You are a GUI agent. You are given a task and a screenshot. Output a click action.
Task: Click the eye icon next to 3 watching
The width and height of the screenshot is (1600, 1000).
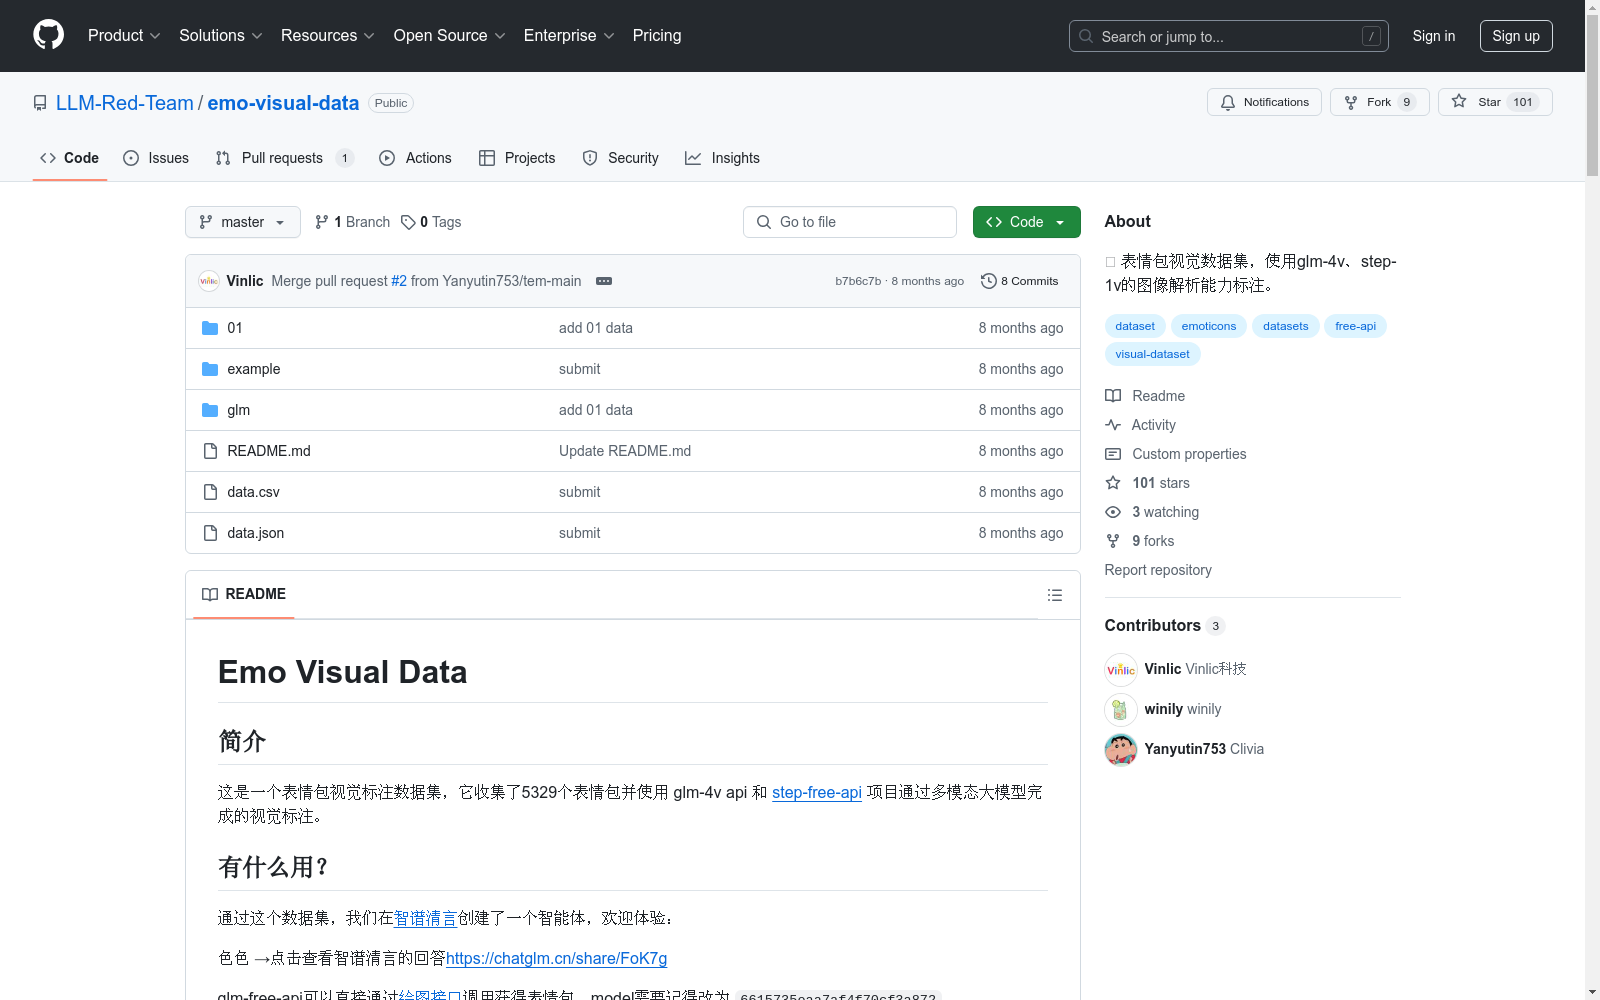(x=1113, y=512)
